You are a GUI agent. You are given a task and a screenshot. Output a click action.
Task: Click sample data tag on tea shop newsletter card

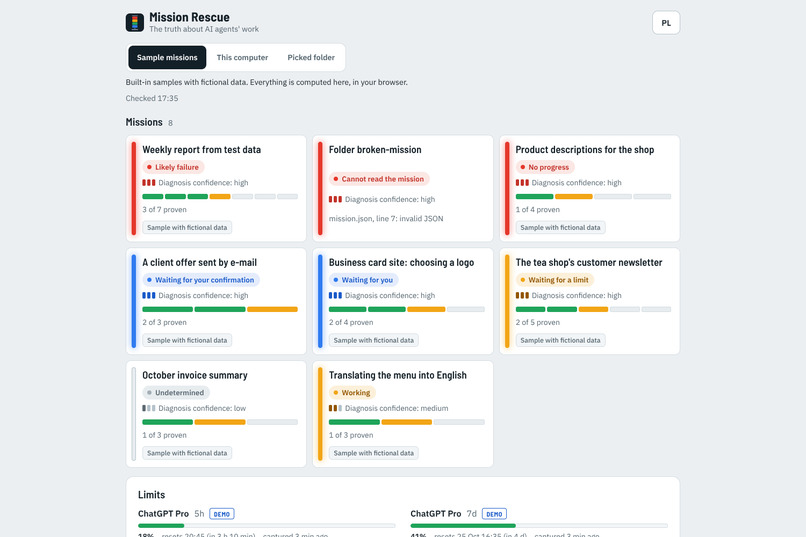(560, 340)
